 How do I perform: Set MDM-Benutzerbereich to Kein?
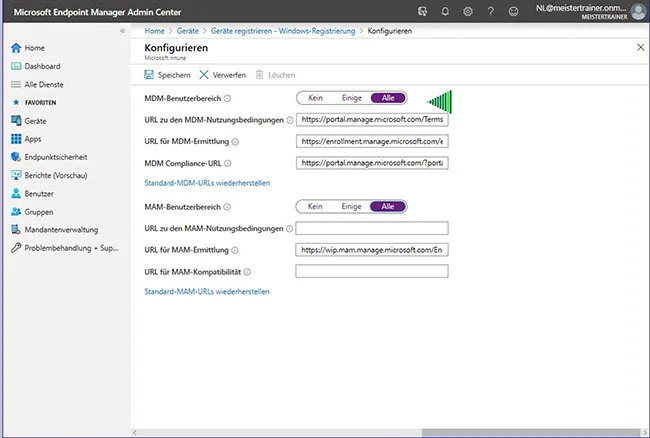pos(314,98)
